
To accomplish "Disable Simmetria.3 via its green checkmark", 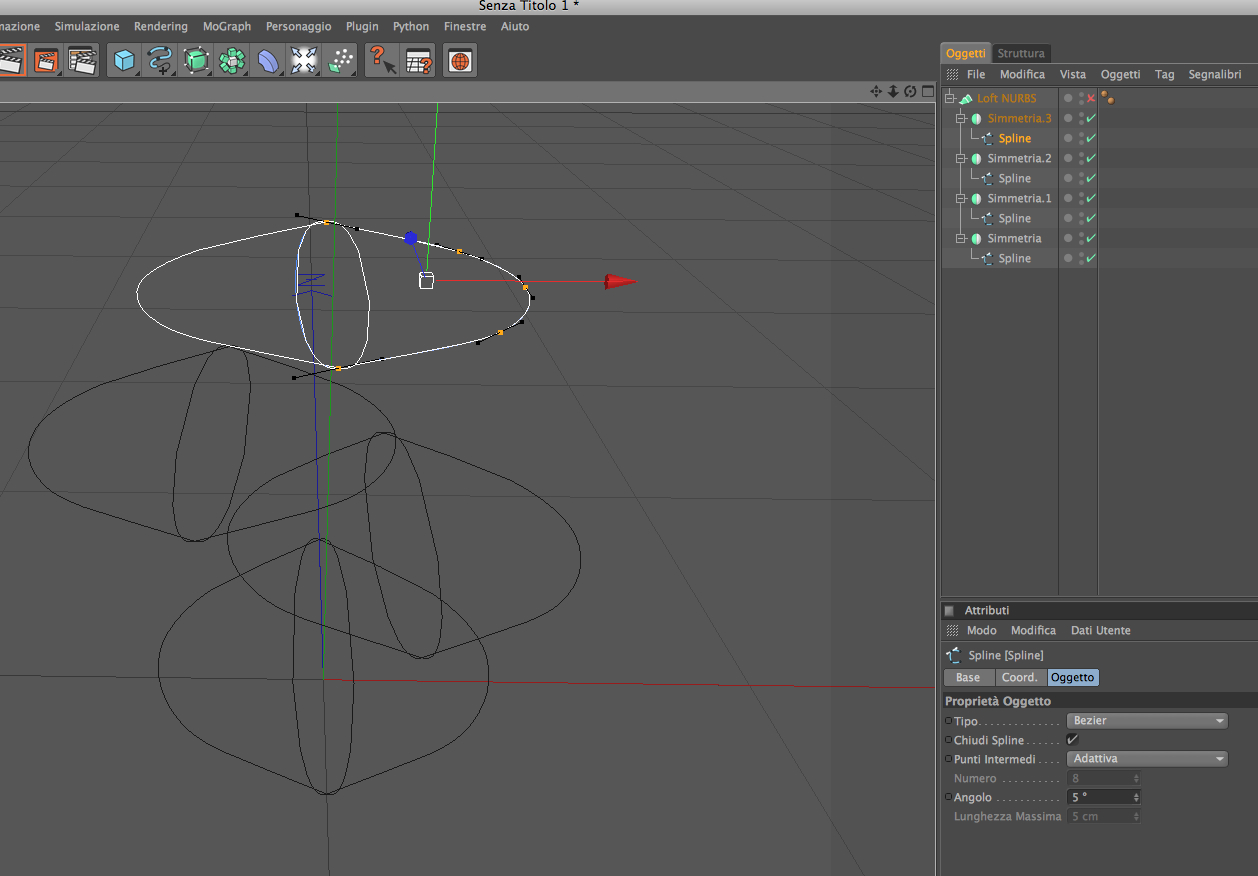I will pyautogui.click(x=1091, y=119).
